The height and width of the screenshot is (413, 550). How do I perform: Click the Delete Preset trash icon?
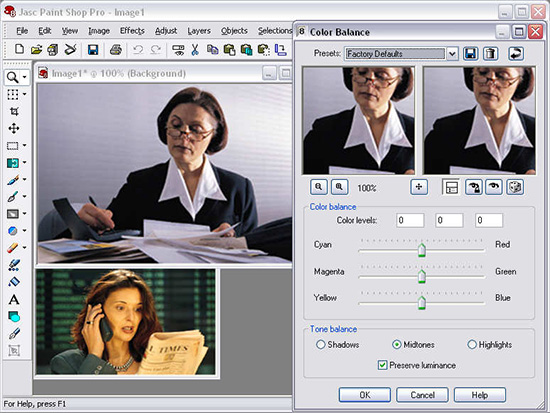coord(491,54)
